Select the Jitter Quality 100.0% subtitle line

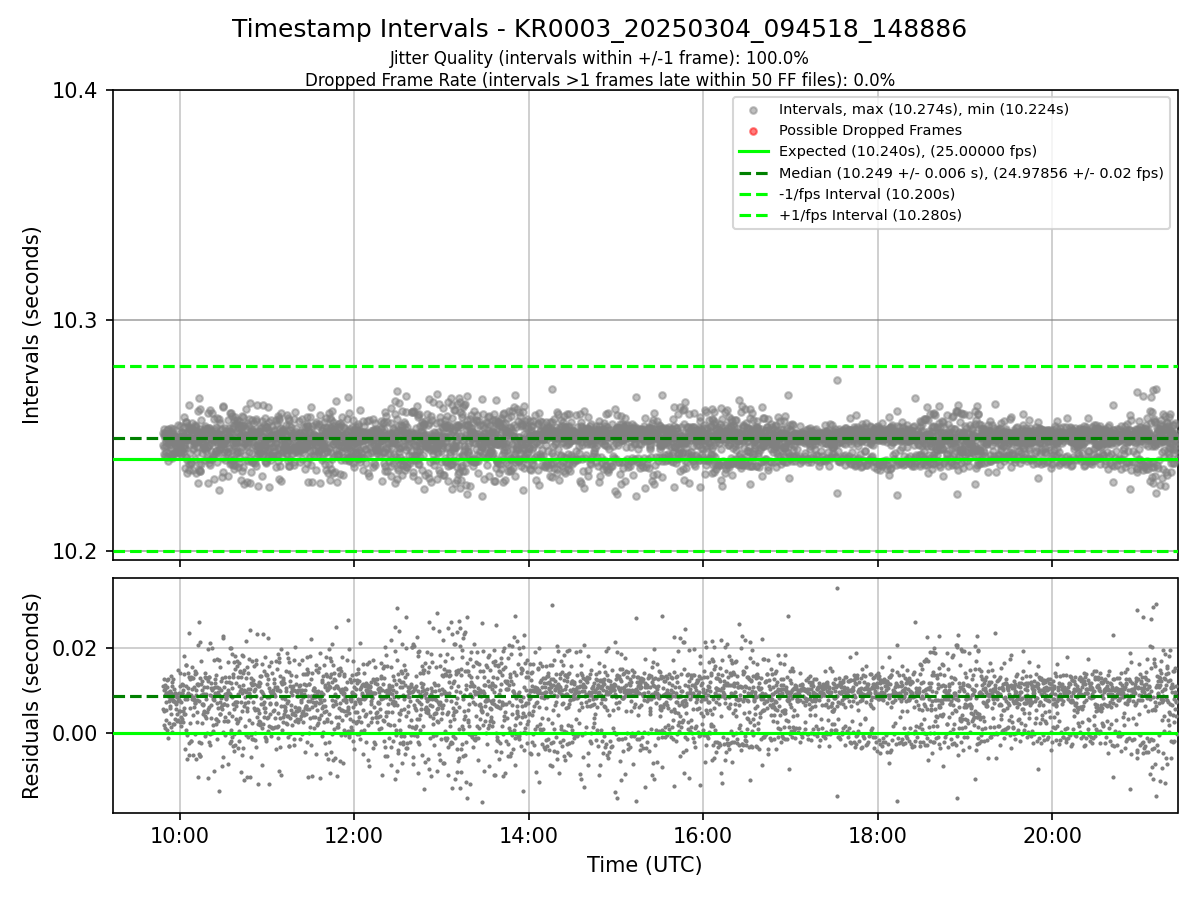pos(599,58)
